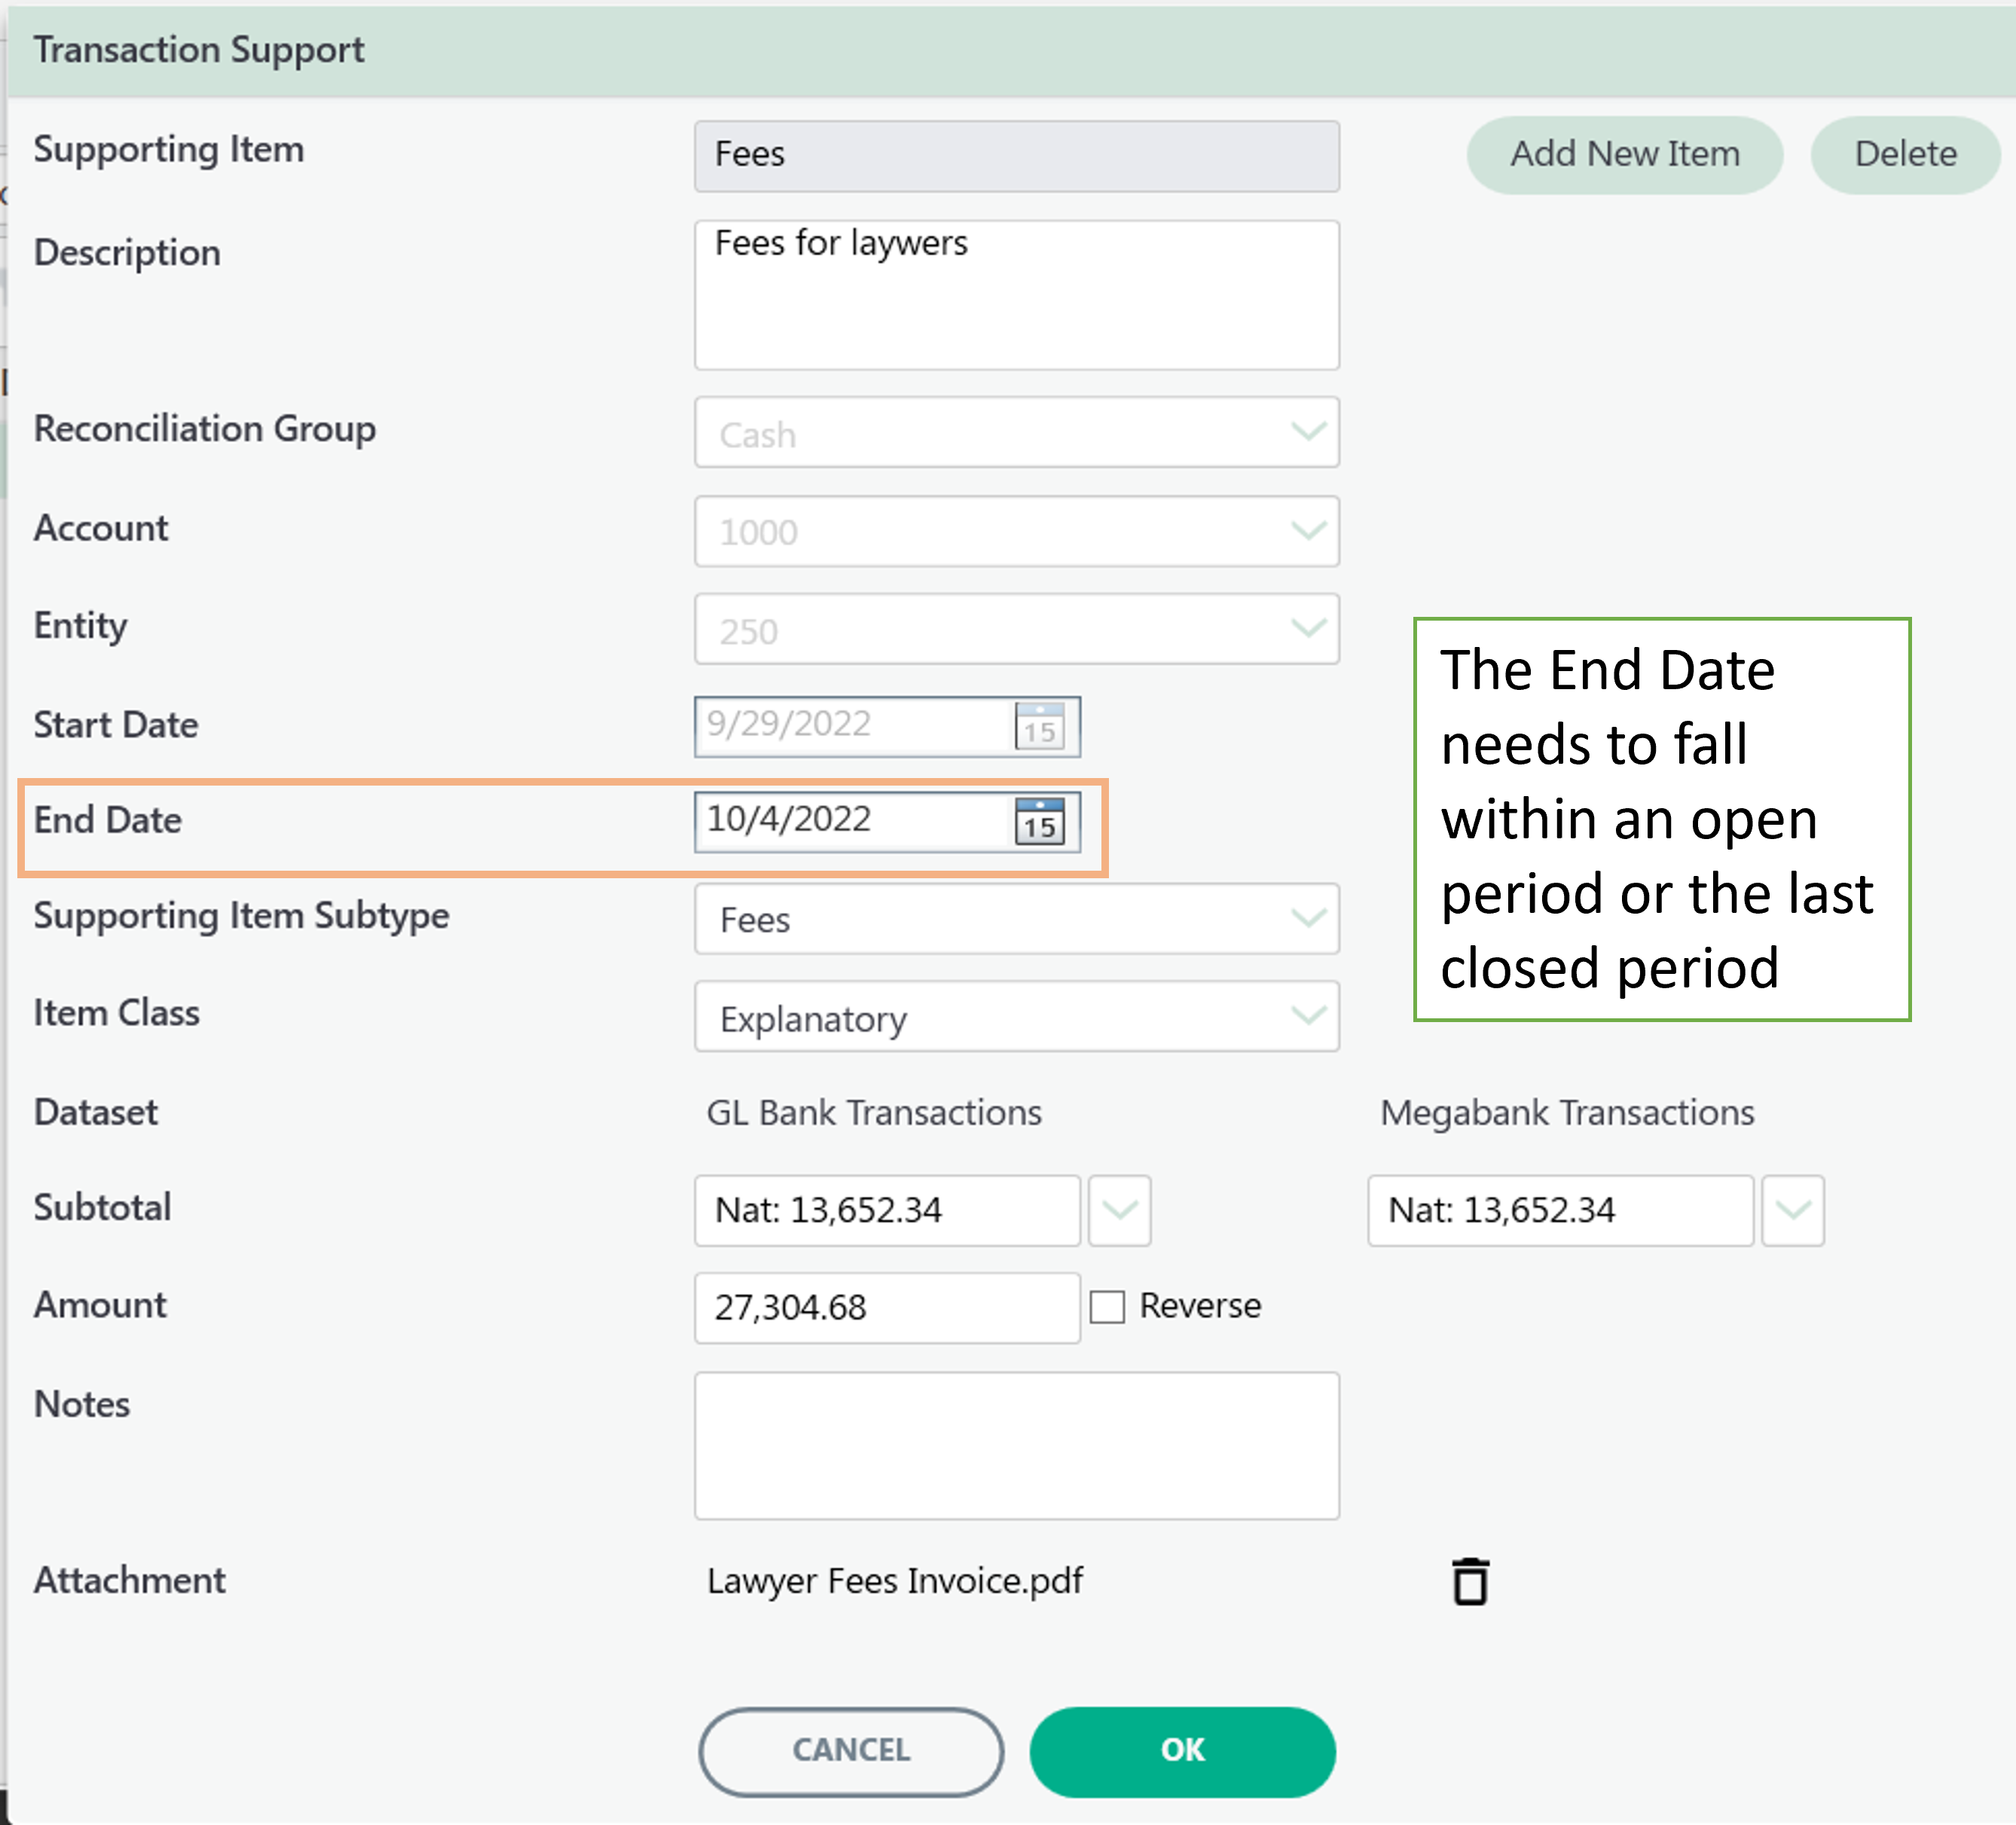Focus the Description text box
The width and height of the screenshot is (2016, 1825).
1017,295
